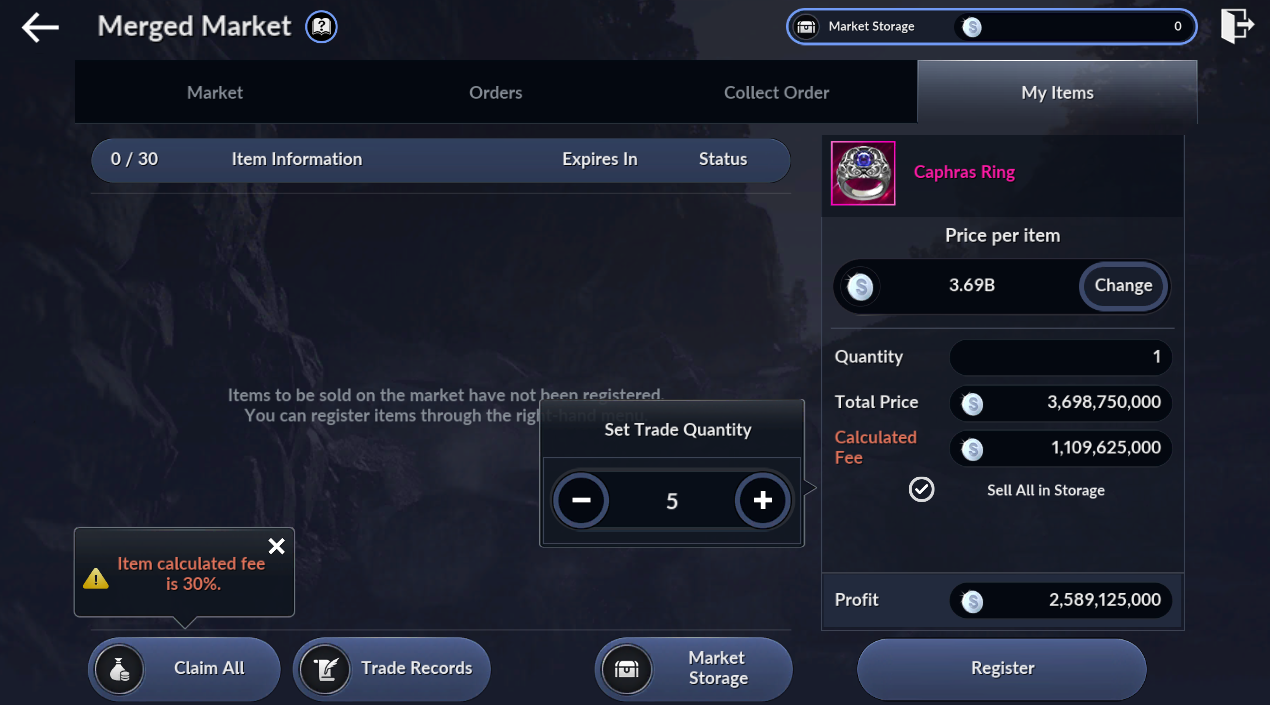The height and width of the screenshot is (705, 1270).
Task: Select the Caphras Ring item thumbnail
Action: (x=863, y=173)
